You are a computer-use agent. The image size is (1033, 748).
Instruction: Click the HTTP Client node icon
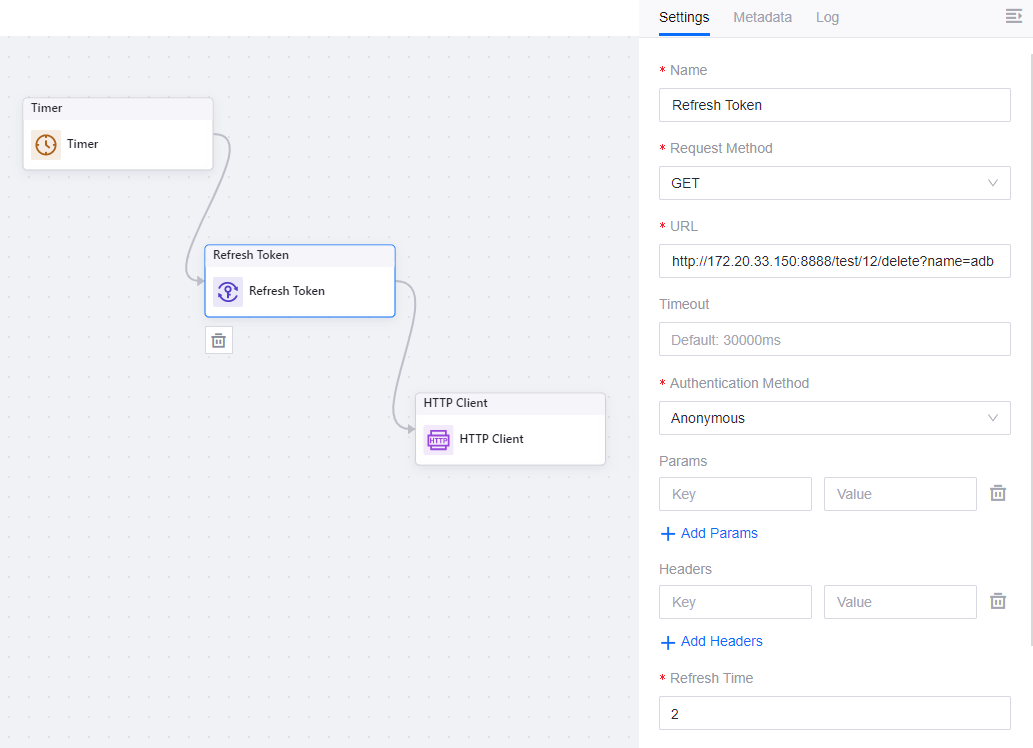click(438, 439)
